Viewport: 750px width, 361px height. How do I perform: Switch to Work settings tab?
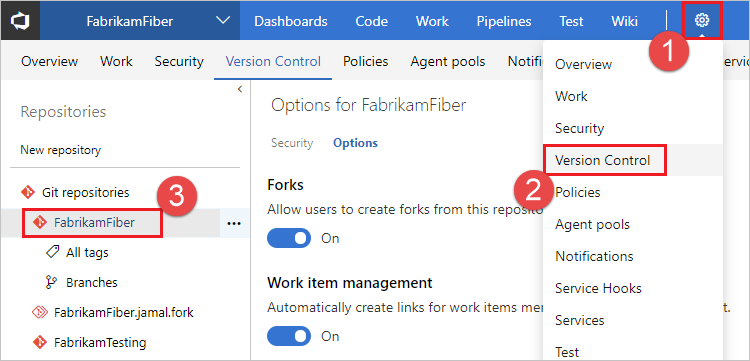click(x=116, y=62)
